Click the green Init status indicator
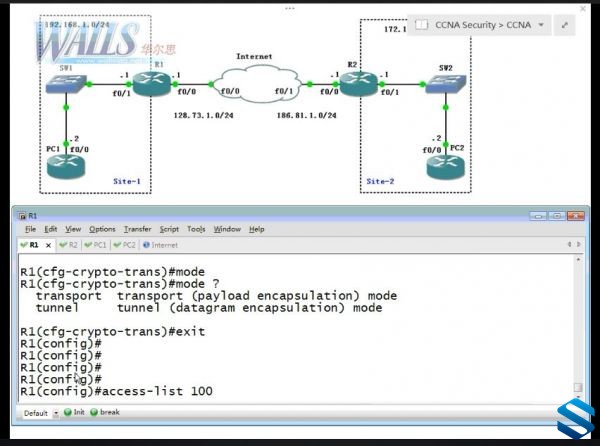The width and height of the screenshot is (600, 446). pyautogui.click(x=68, y=412)
